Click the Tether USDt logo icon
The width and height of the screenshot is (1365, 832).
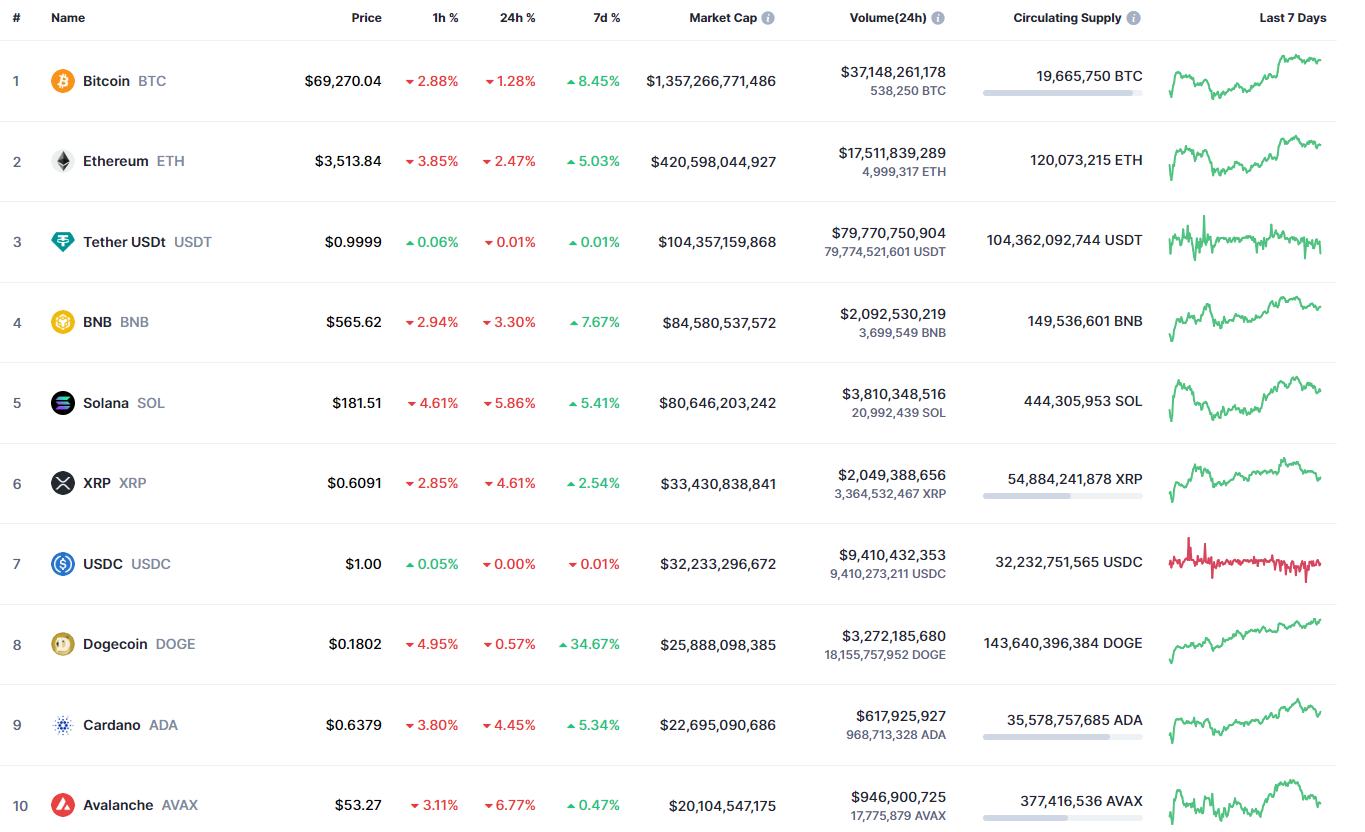(63, 242)
